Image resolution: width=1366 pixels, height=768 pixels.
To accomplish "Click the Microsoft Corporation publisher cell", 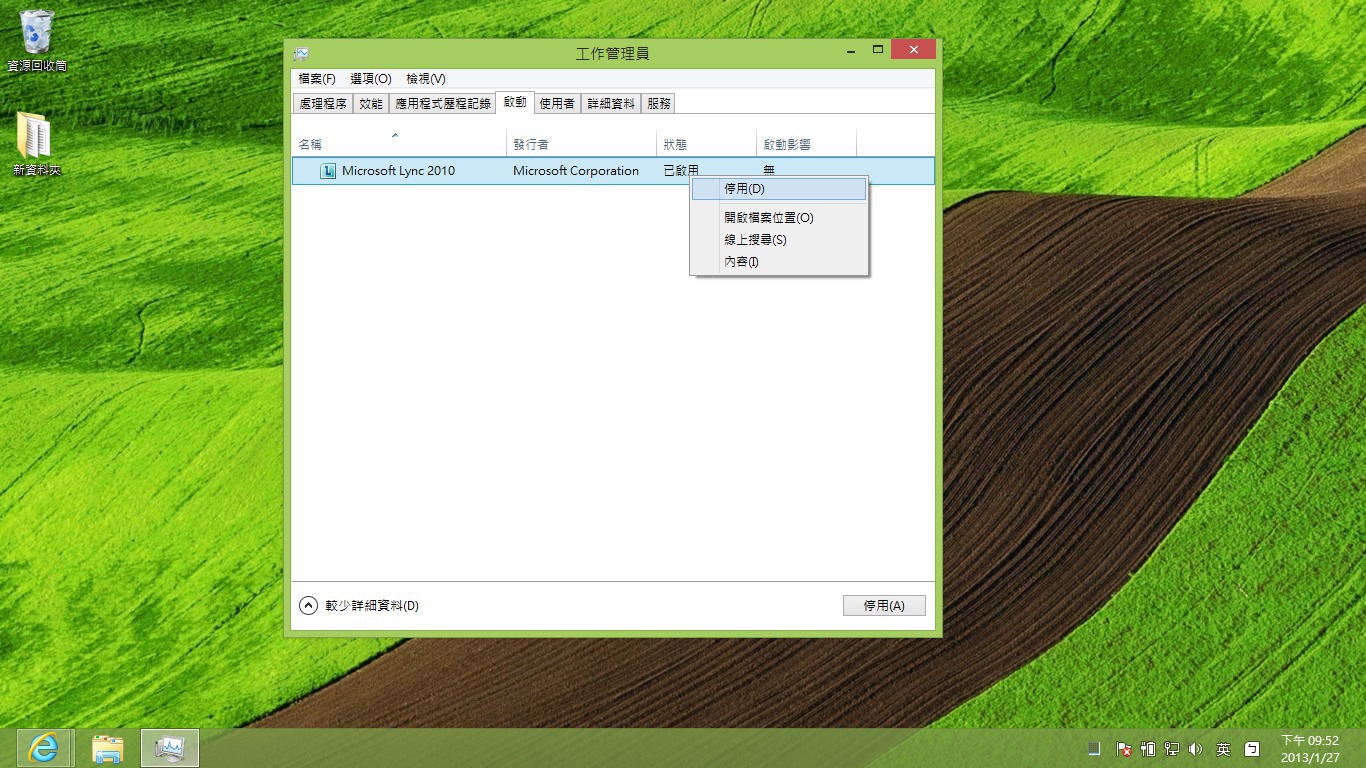I will (576, 171).
